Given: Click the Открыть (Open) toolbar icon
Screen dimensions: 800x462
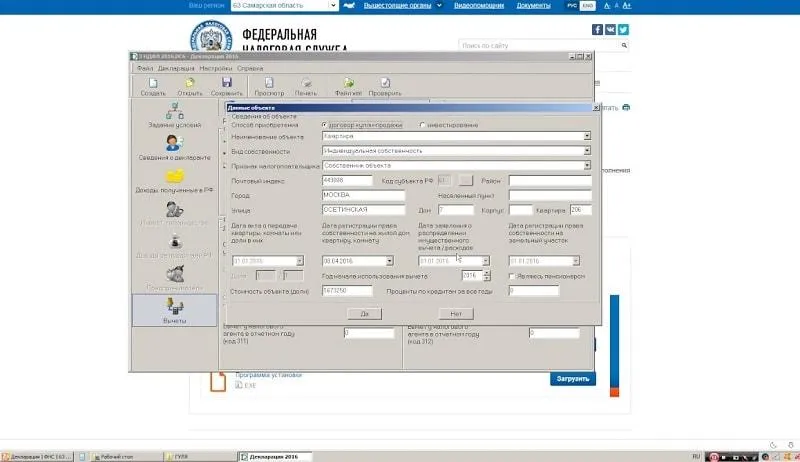Looking at the screenshot, I should click(x=190, y=85).
